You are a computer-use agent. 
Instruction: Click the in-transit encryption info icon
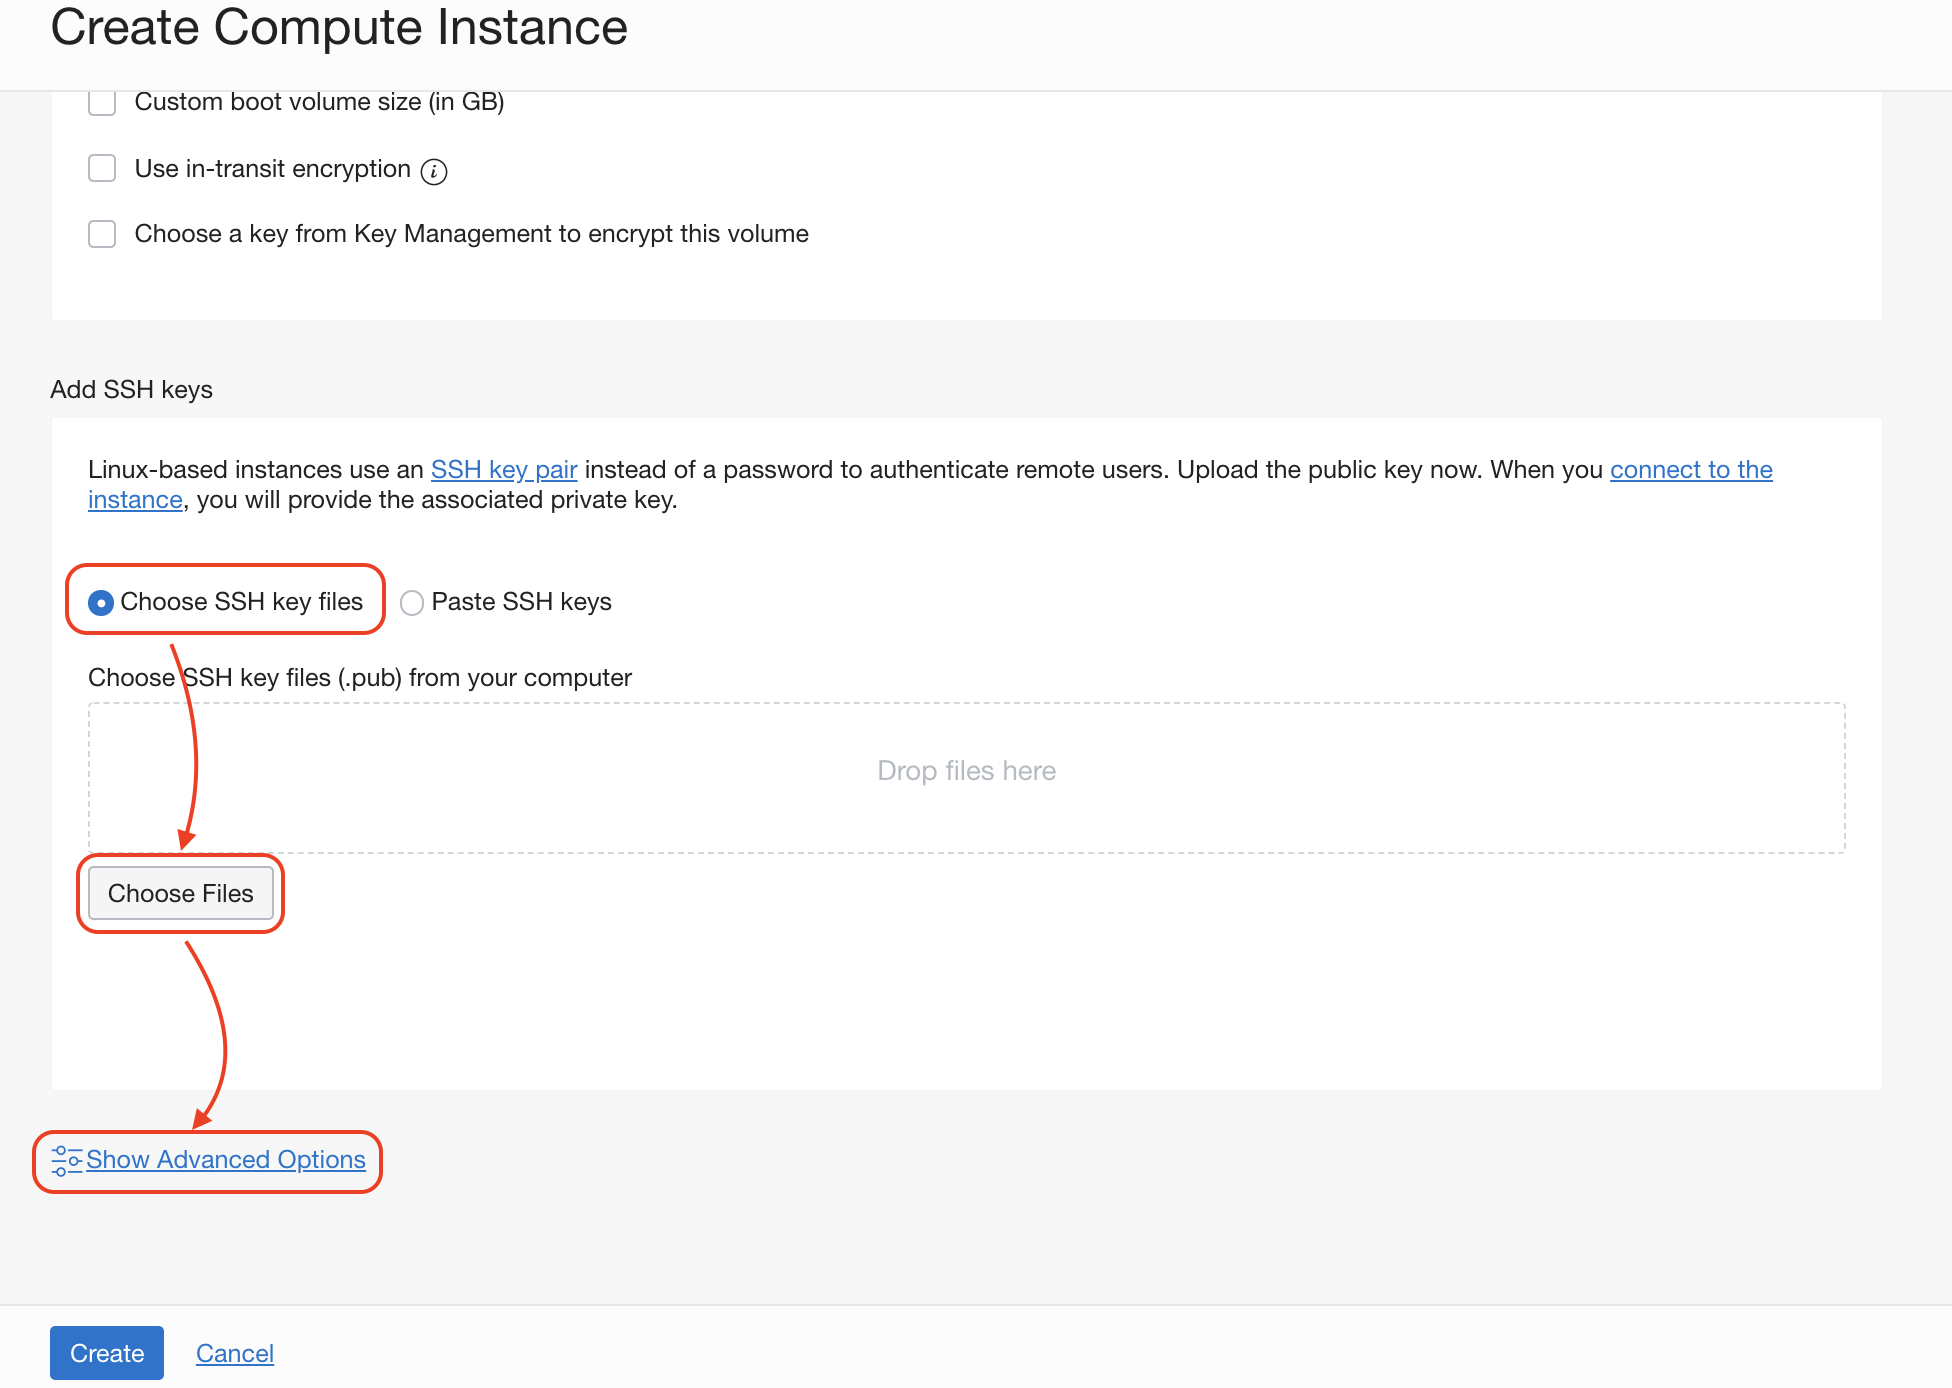434,172
